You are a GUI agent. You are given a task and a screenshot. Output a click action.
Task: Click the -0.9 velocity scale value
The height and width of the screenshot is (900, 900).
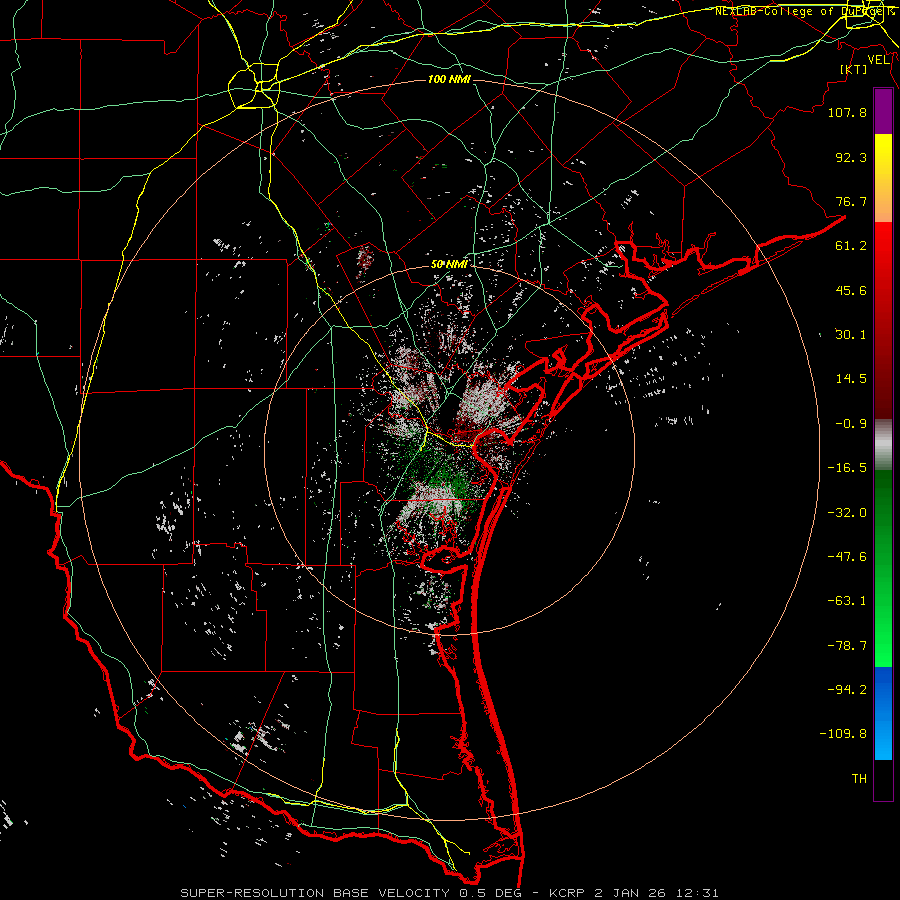point(851,424)
